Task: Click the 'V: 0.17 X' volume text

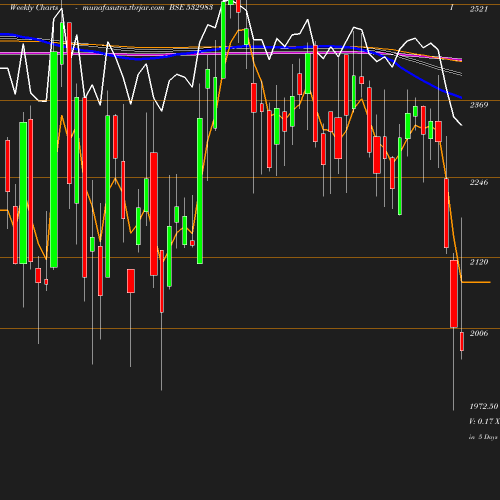Action: tap(484, 421)
